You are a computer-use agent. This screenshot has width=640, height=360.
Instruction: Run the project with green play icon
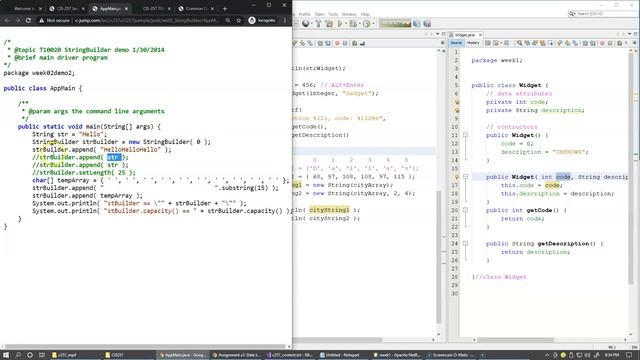[x=340, y=24]
